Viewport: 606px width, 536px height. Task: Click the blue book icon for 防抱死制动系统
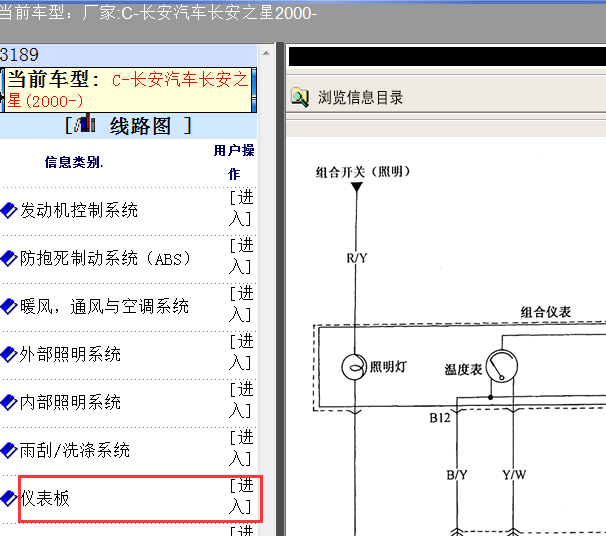(x=9, y=258)
